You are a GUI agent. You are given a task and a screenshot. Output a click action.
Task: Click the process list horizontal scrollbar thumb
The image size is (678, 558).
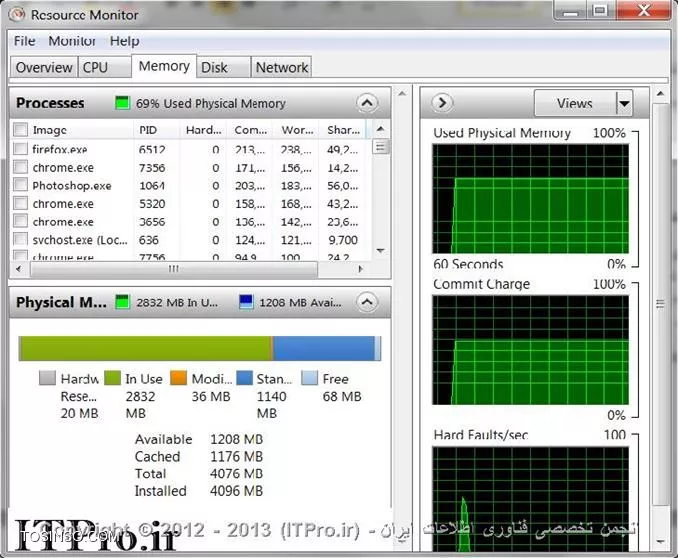point(174,269)
